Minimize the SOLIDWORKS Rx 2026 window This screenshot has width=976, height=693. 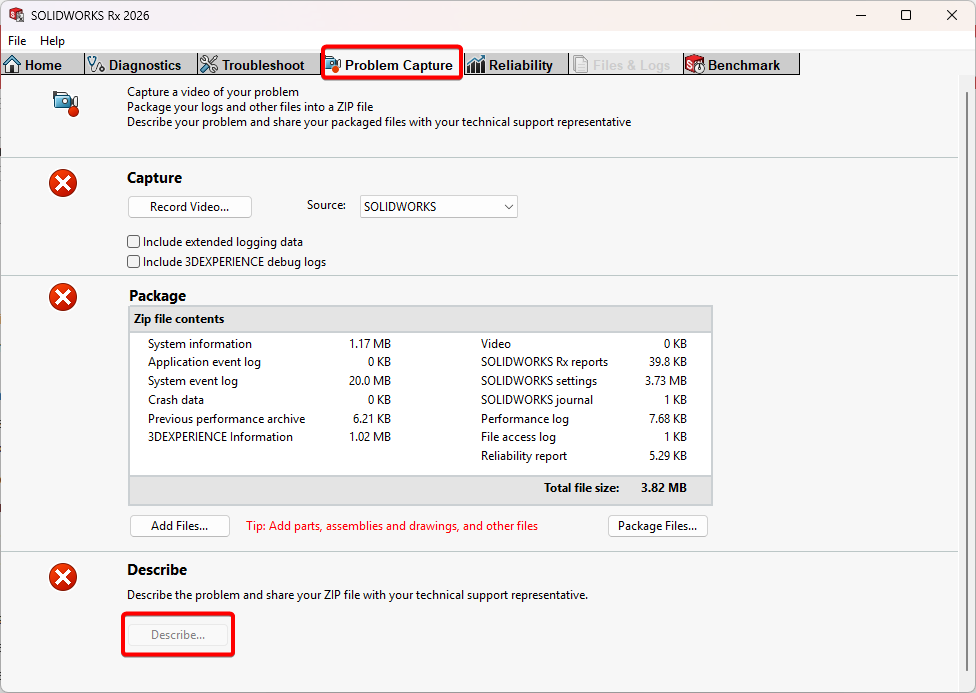point(861,15)
